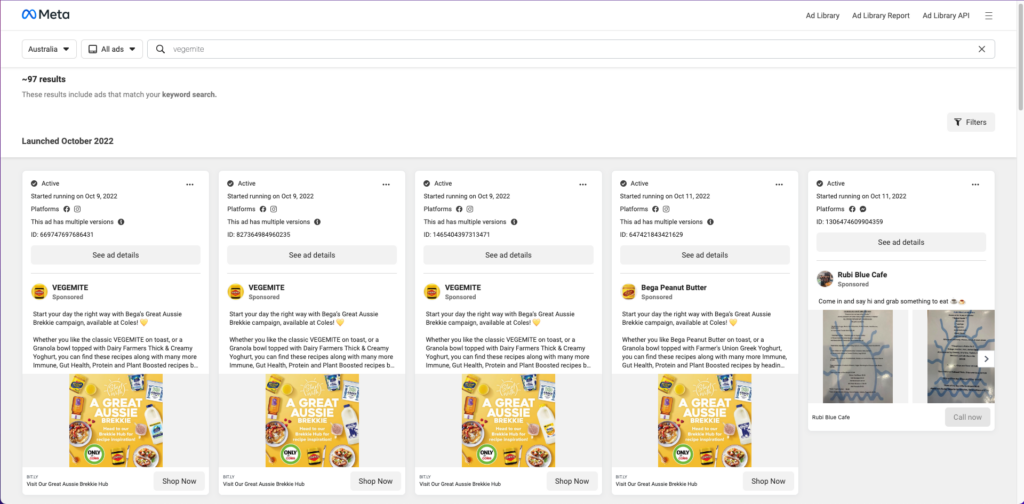Click the Meta logo
The height and width of the screenshot is (504, 1024).
pyautogui.click(x=46, y=14)
